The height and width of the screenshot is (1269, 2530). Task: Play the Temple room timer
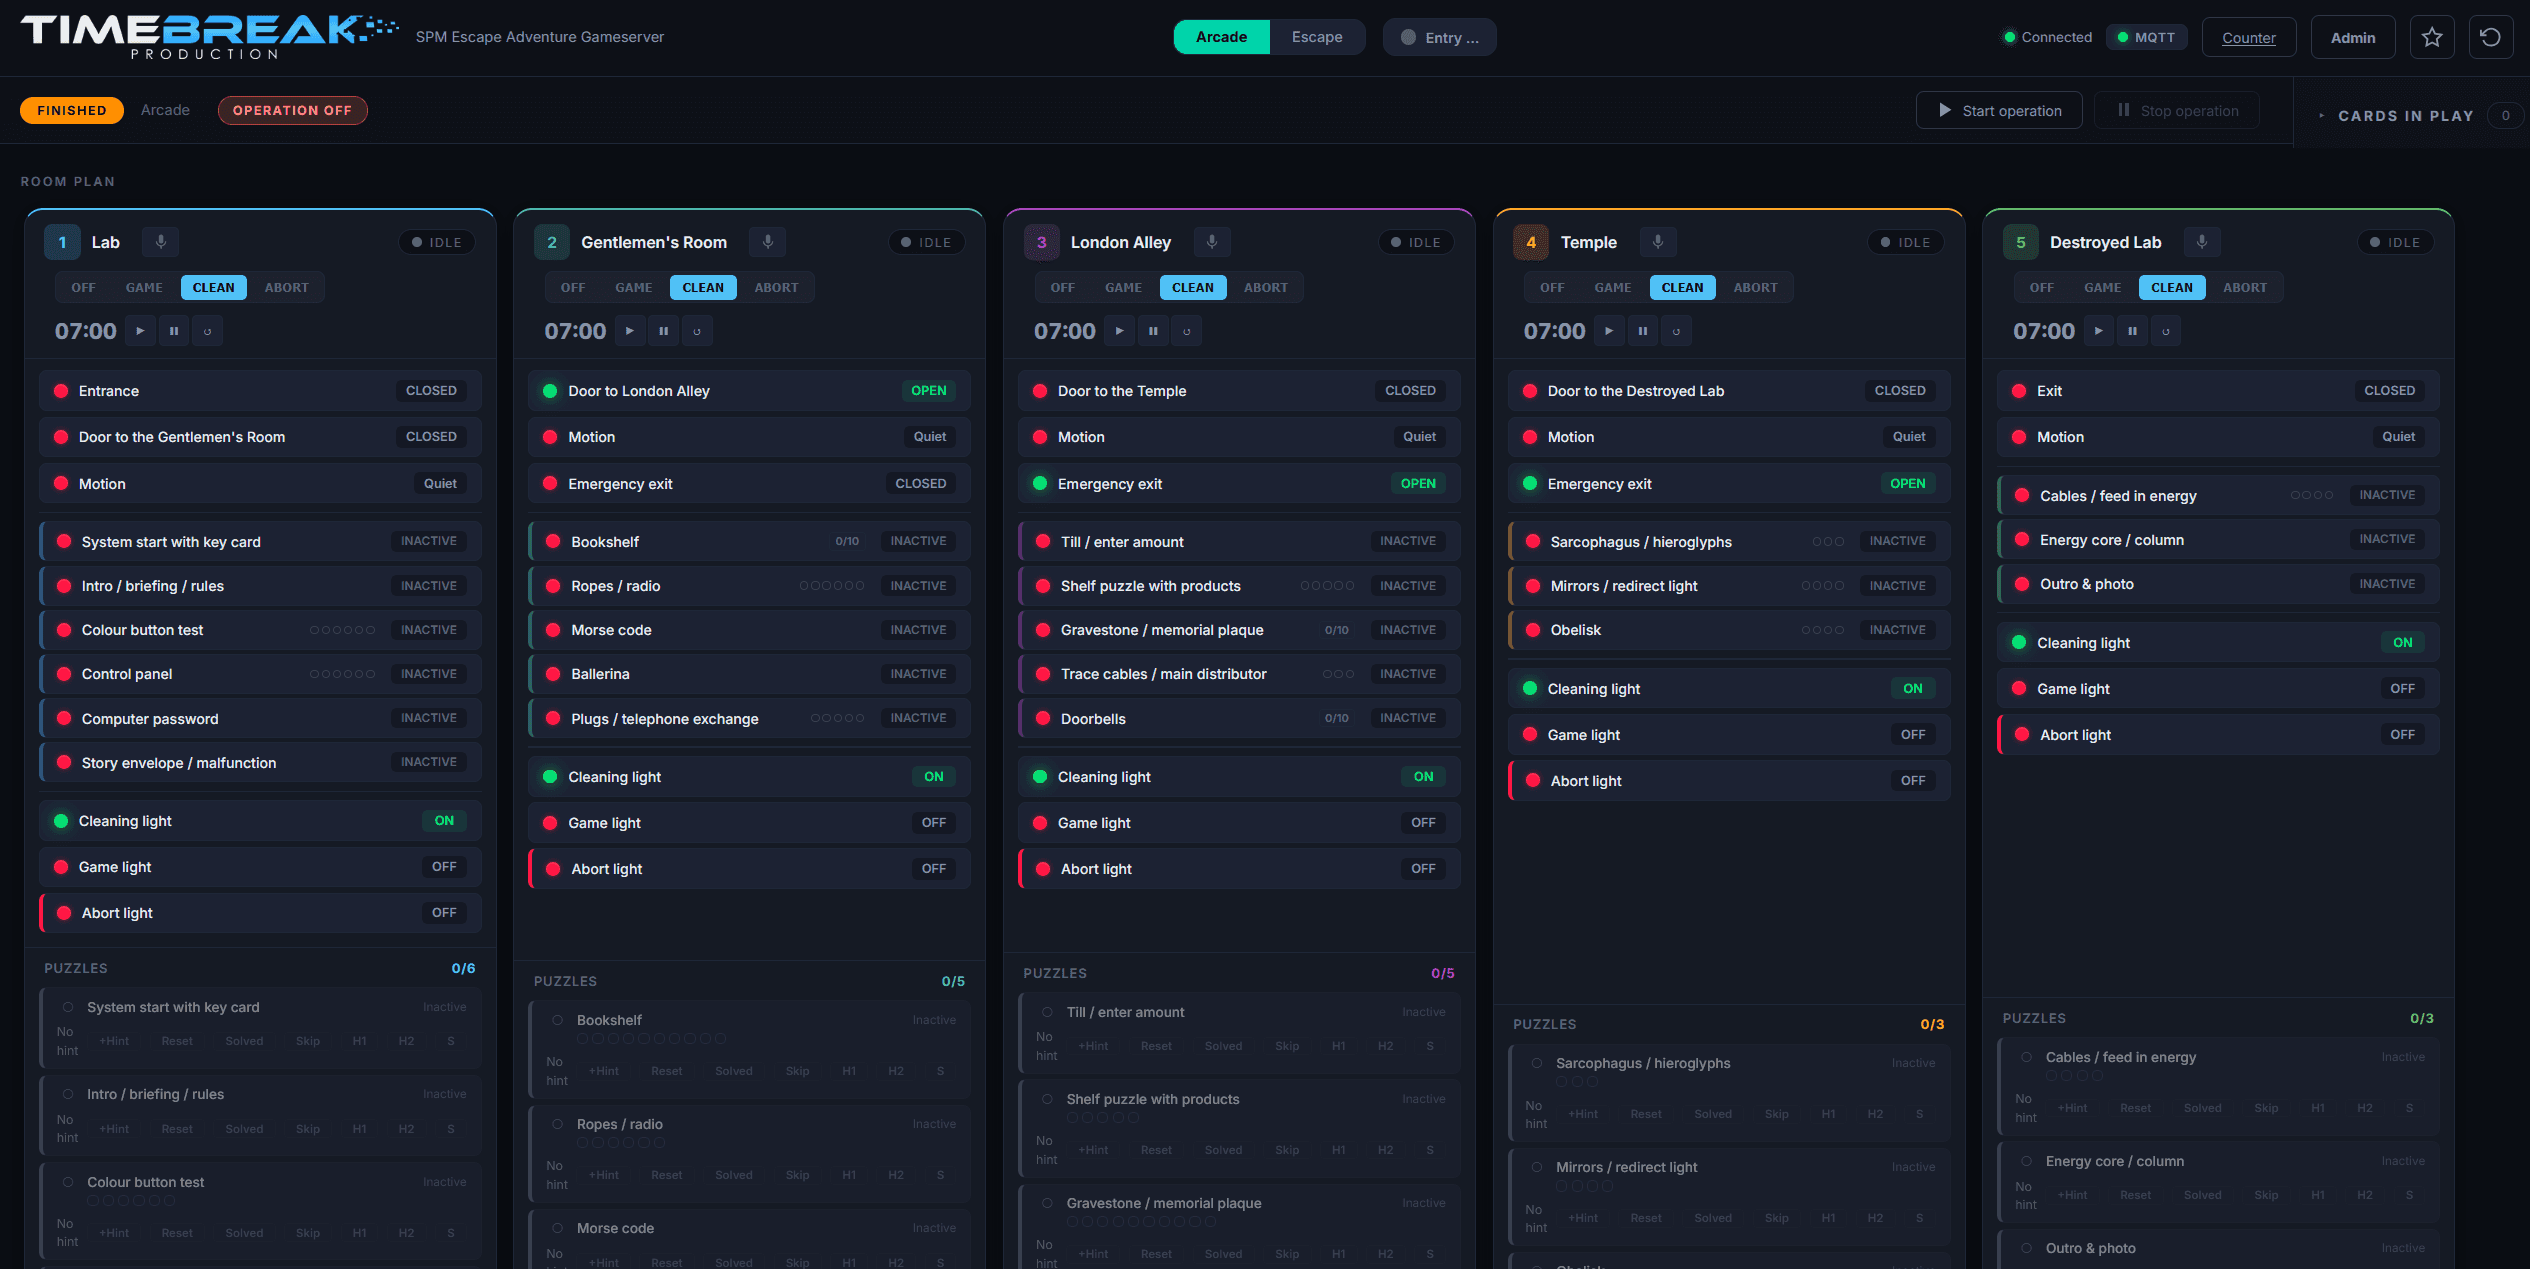[x=1609, y=331]
